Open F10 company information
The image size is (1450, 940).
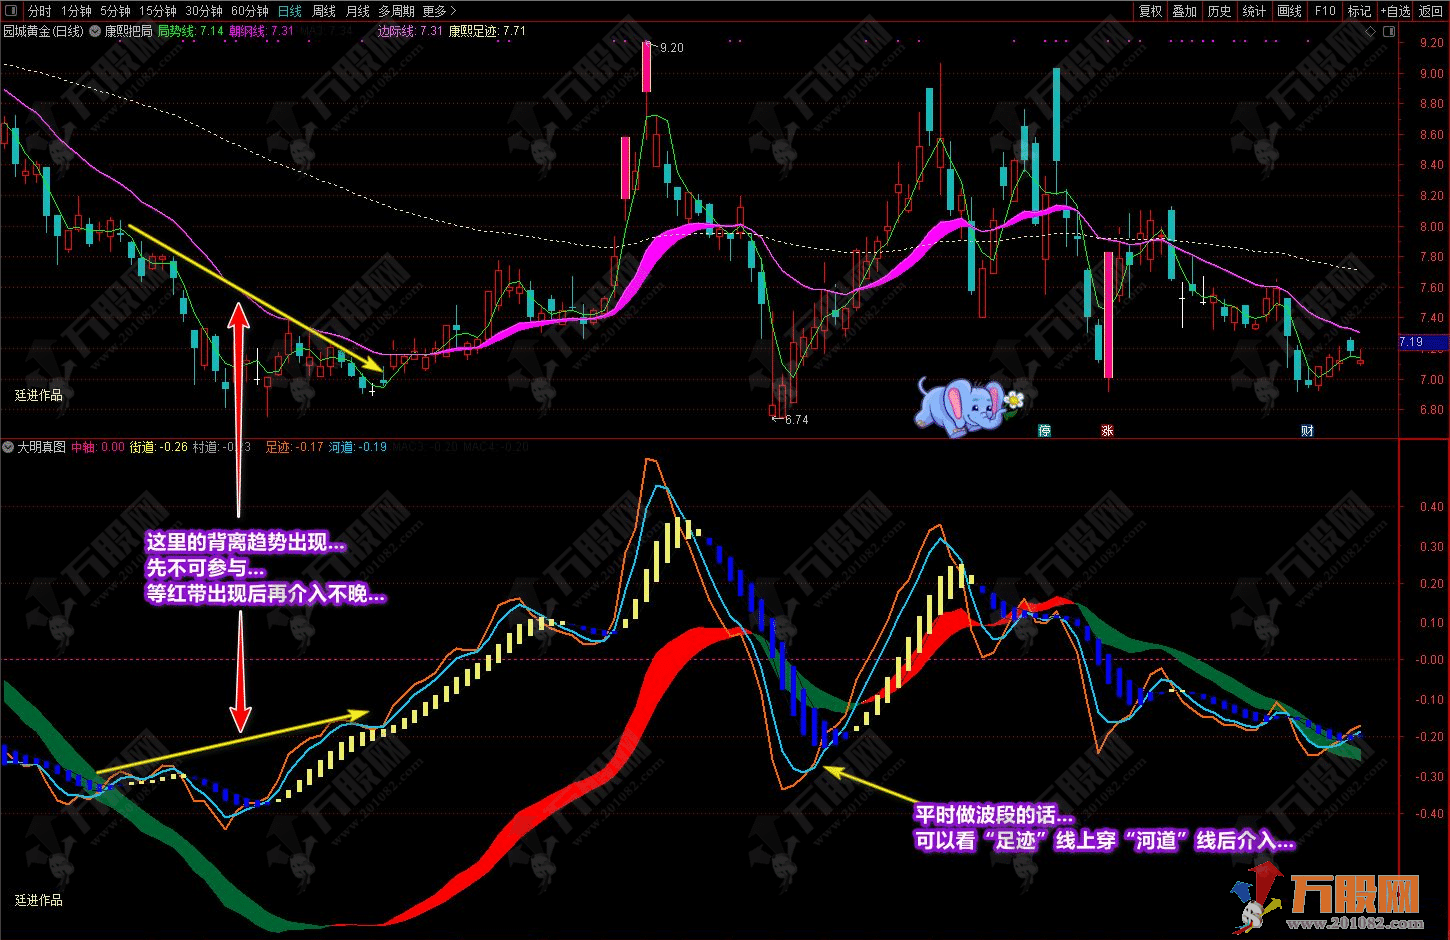coord(1325,11)
